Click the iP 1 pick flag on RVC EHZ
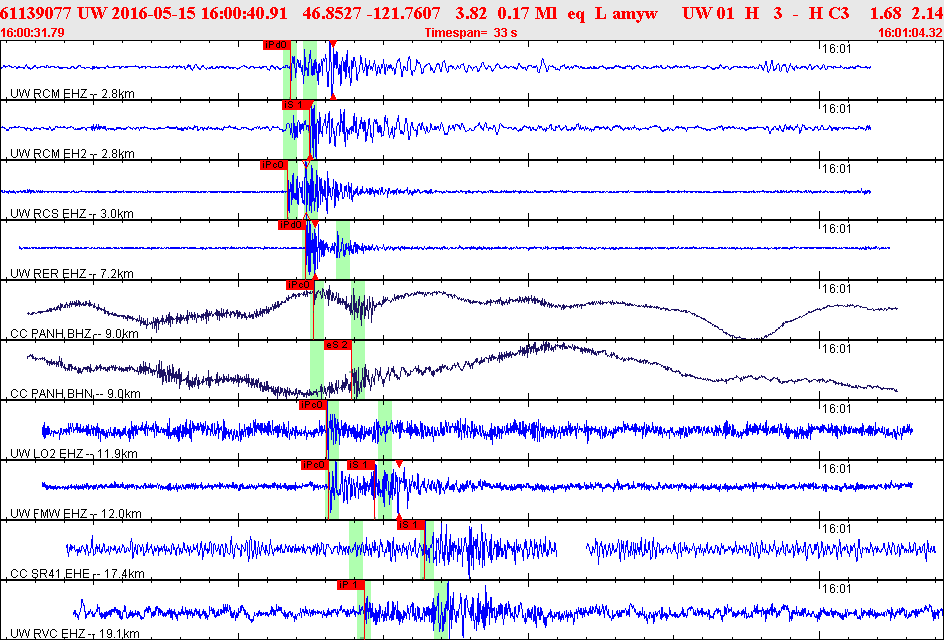The height and width of the screenshot is (640, 944). click(x=351, y=585)
